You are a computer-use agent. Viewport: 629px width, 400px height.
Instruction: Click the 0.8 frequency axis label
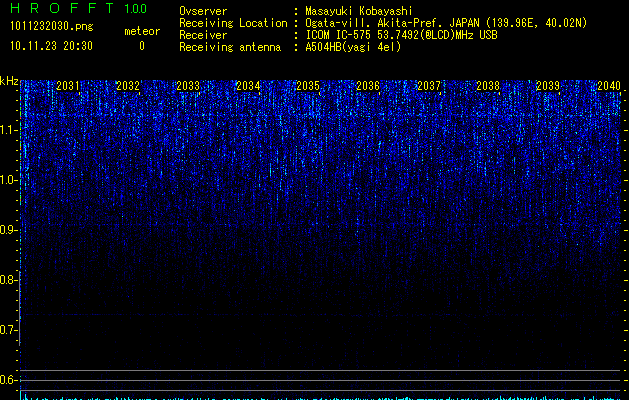pos(8,280)
